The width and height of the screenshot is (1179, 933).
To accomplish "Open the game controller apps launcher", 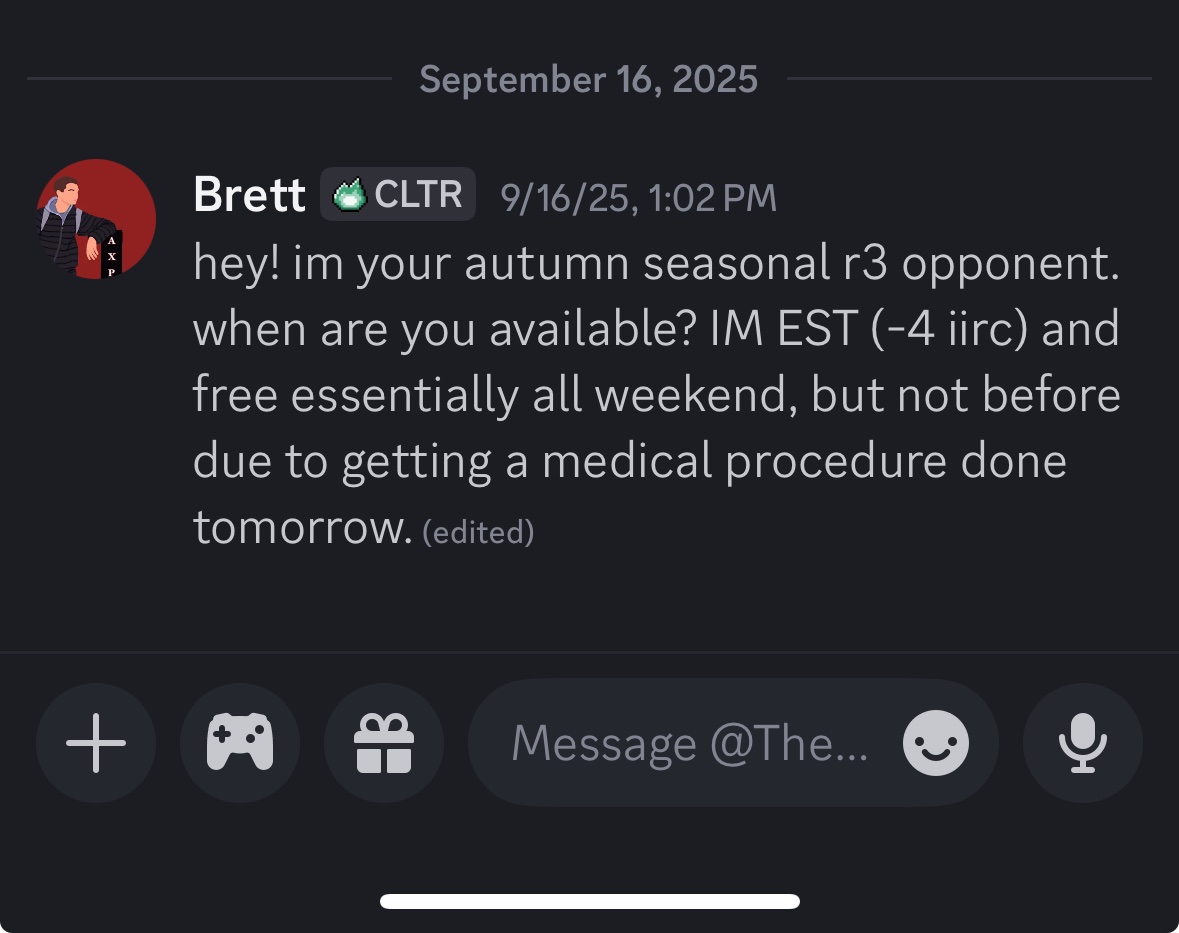I will point(240,743).
